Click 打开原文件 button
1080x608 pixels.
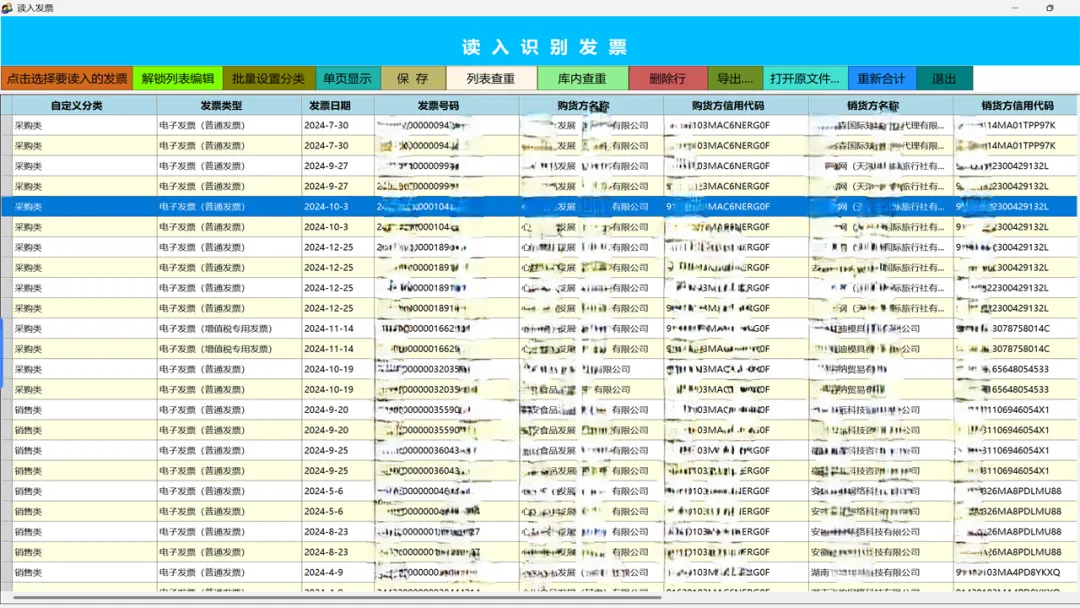(805, 78)
